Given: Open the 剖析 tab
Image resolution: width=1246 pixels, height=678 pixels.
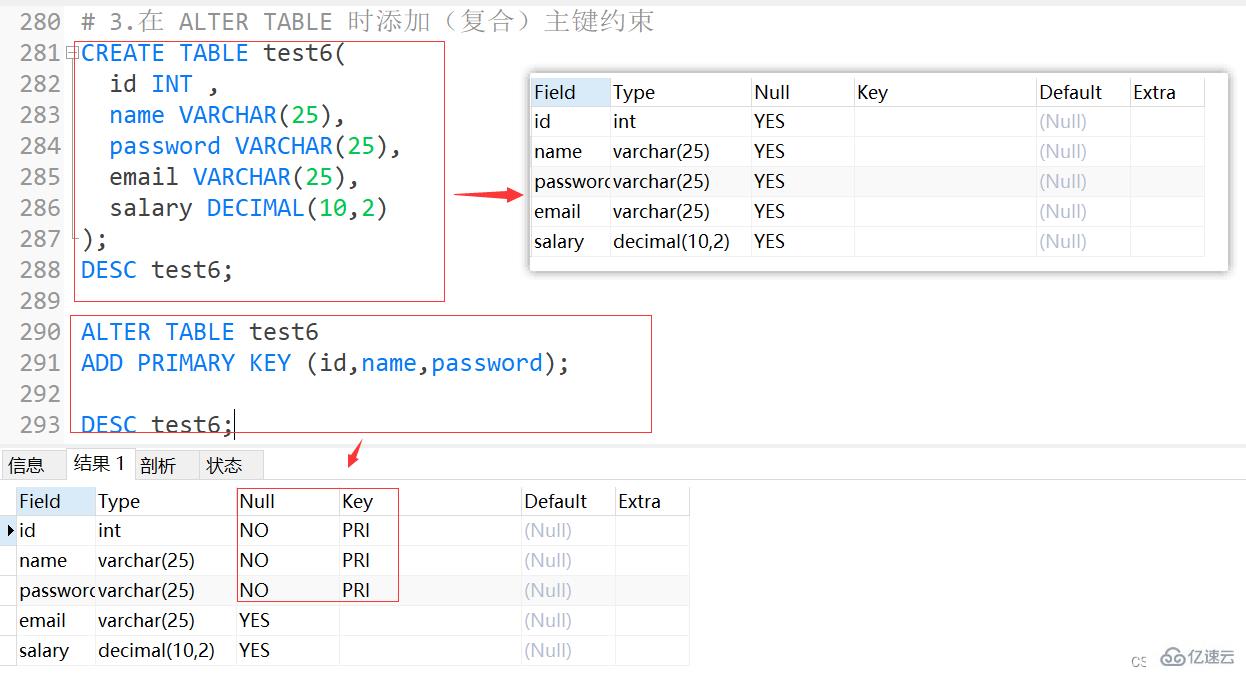Looking at the screenshot, I should tap(157, 463).
